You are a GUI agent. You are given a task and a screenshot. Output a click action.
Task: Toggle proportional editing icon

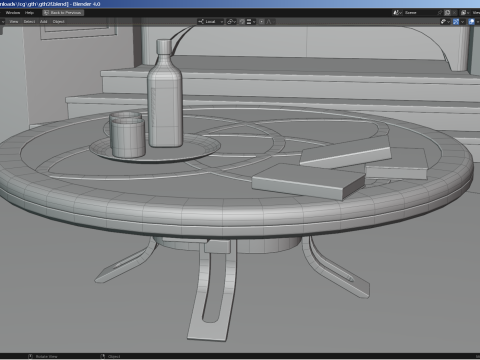click(x=262, y=22)
